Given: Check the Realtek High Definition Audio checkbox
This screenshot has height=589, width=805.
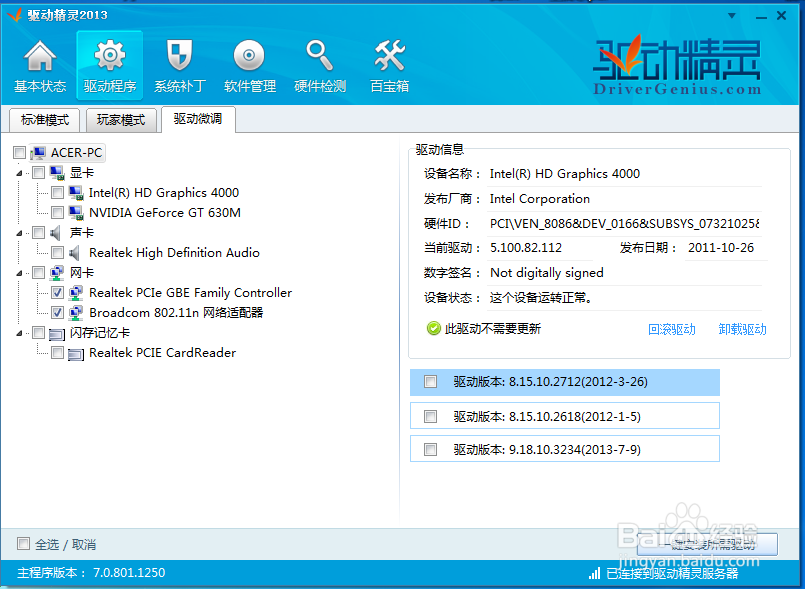Looking at the screenshot, I should (58, 253).
